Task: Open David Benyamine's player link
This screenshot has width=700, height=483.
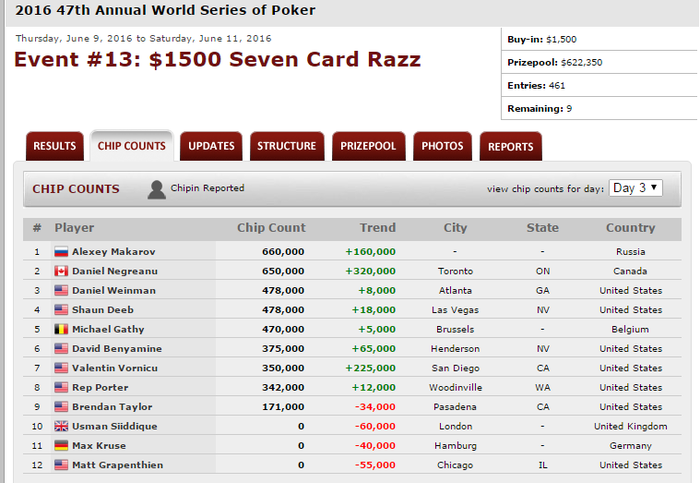Action: 117,349
